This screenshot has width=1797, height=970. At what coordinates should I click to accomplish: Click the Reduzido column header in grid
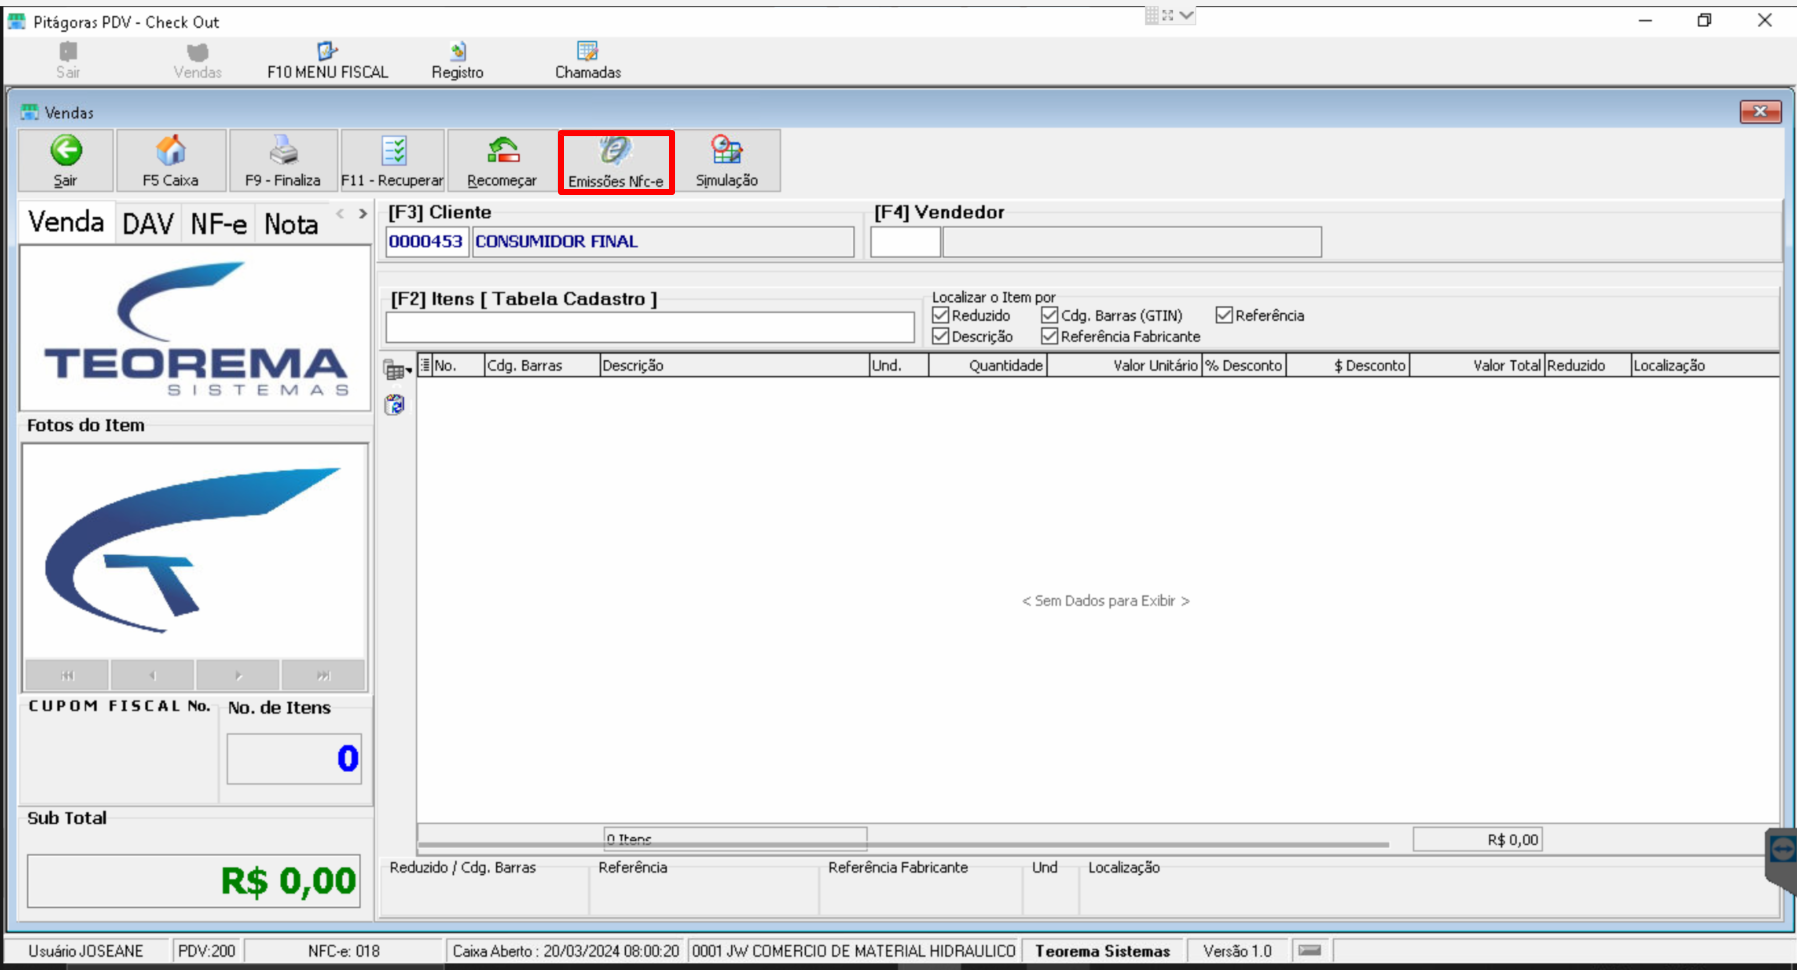tap(1588, 365)
